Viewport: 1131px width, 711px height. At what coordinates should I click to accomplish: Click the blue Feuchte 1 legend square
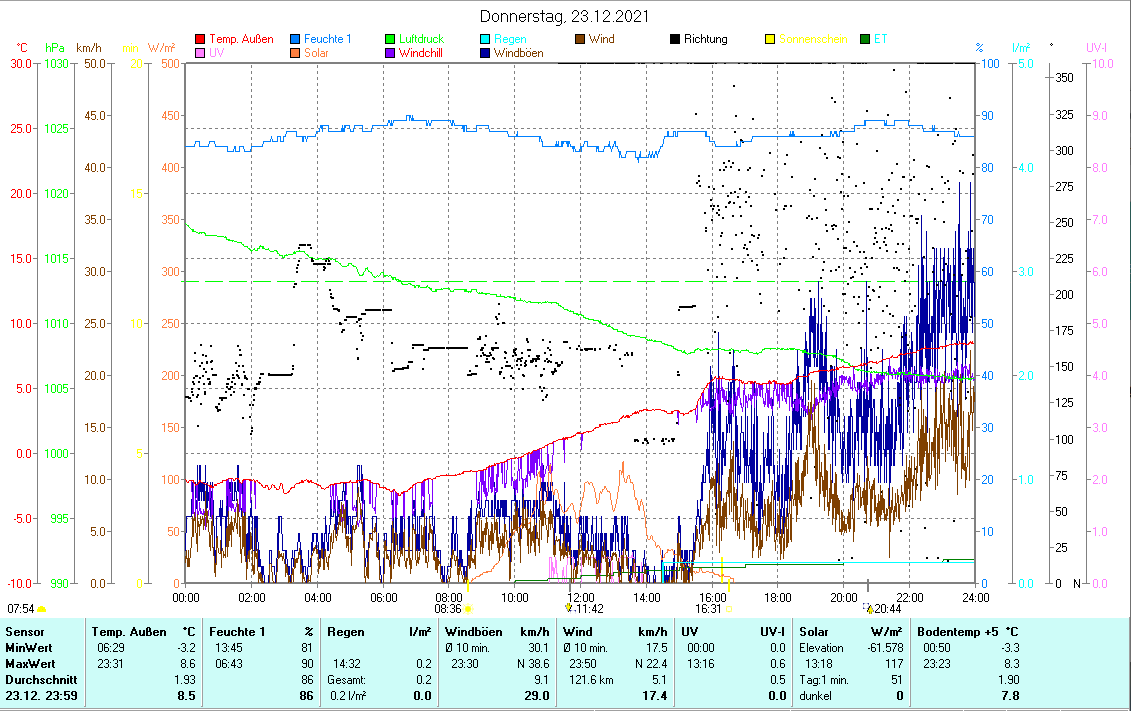296,40
